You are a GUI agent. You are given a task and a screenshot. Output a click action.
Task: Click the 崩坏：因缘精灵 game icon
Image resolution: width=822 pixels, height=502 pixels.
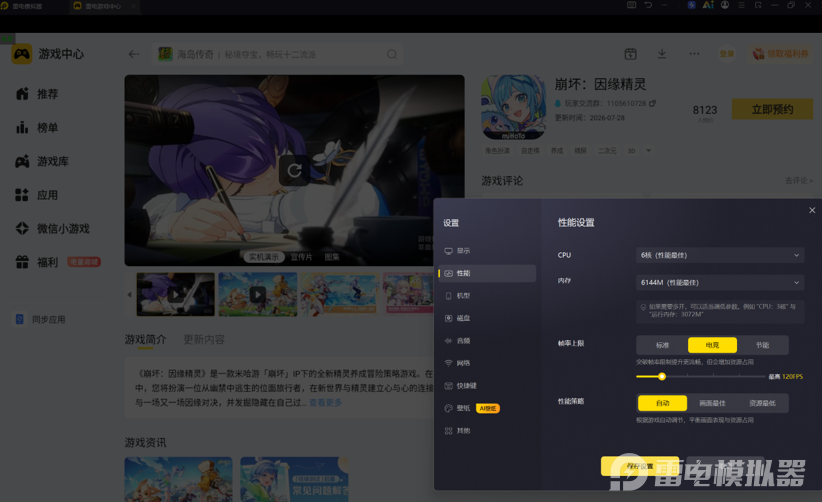(x=513, y=107)
